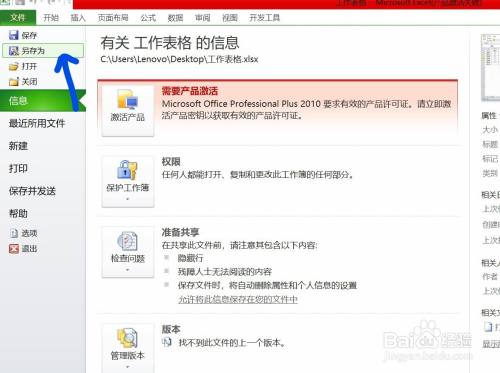Click the 选项 options icon

[14, 233]
